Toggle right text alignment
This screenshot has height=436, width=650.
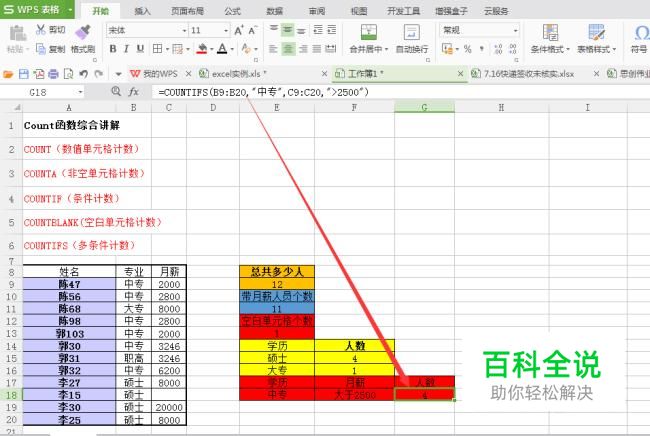coord(303,49)
